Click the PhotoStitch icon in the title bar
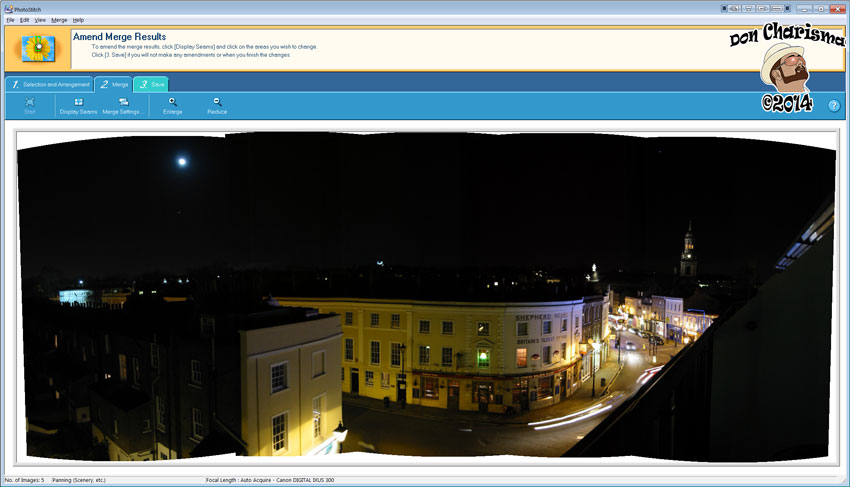The width and height of the screenshot is (850, 487). pyautogui.click(x=8, y=9)
